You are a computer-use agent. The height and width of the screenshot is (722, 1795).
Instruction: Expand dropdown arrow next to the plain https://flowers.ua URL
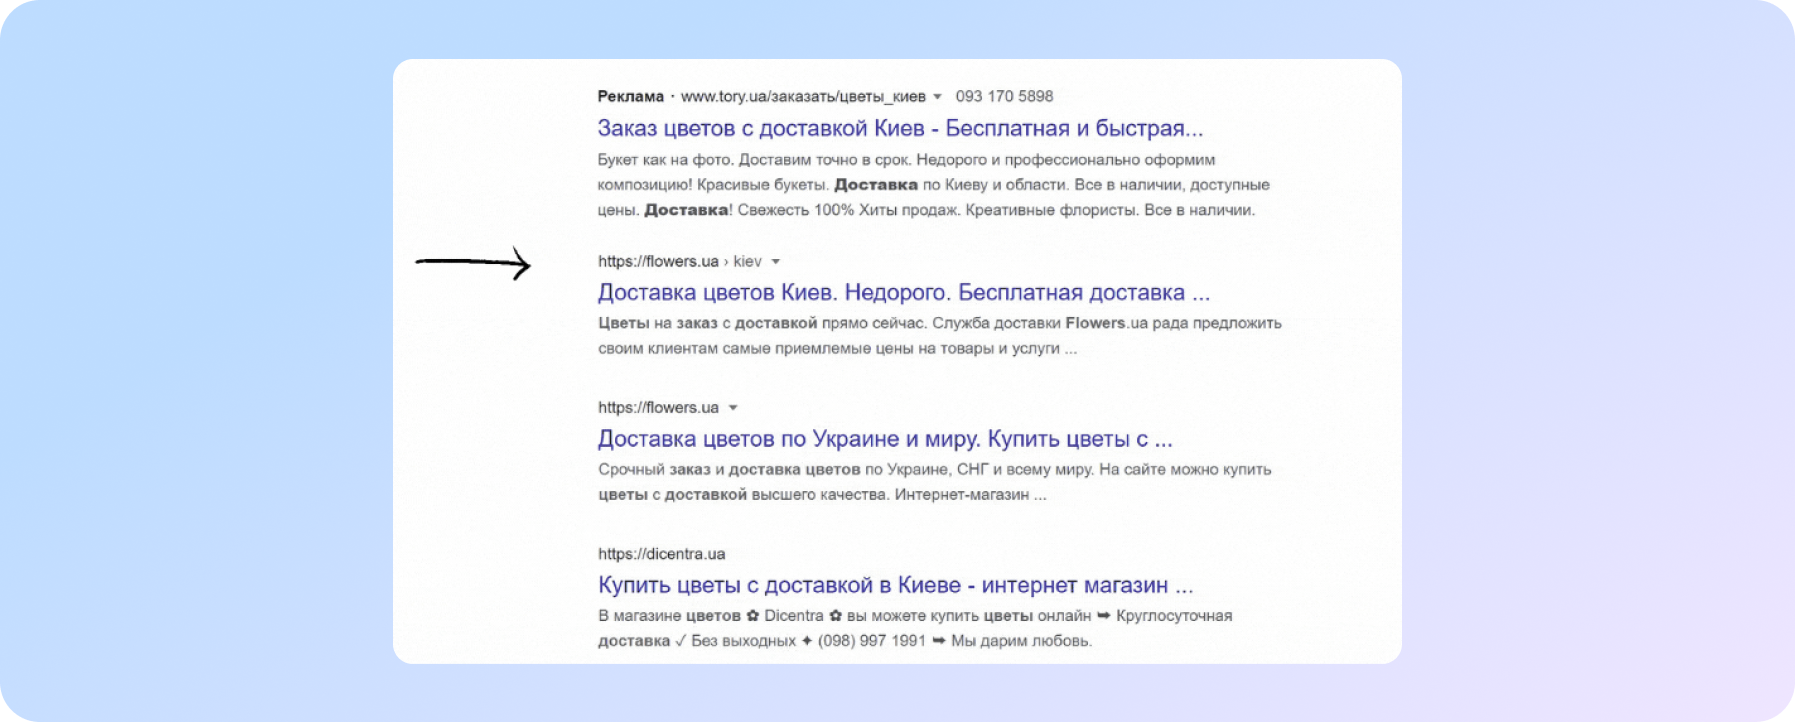[x=733, y=408]
